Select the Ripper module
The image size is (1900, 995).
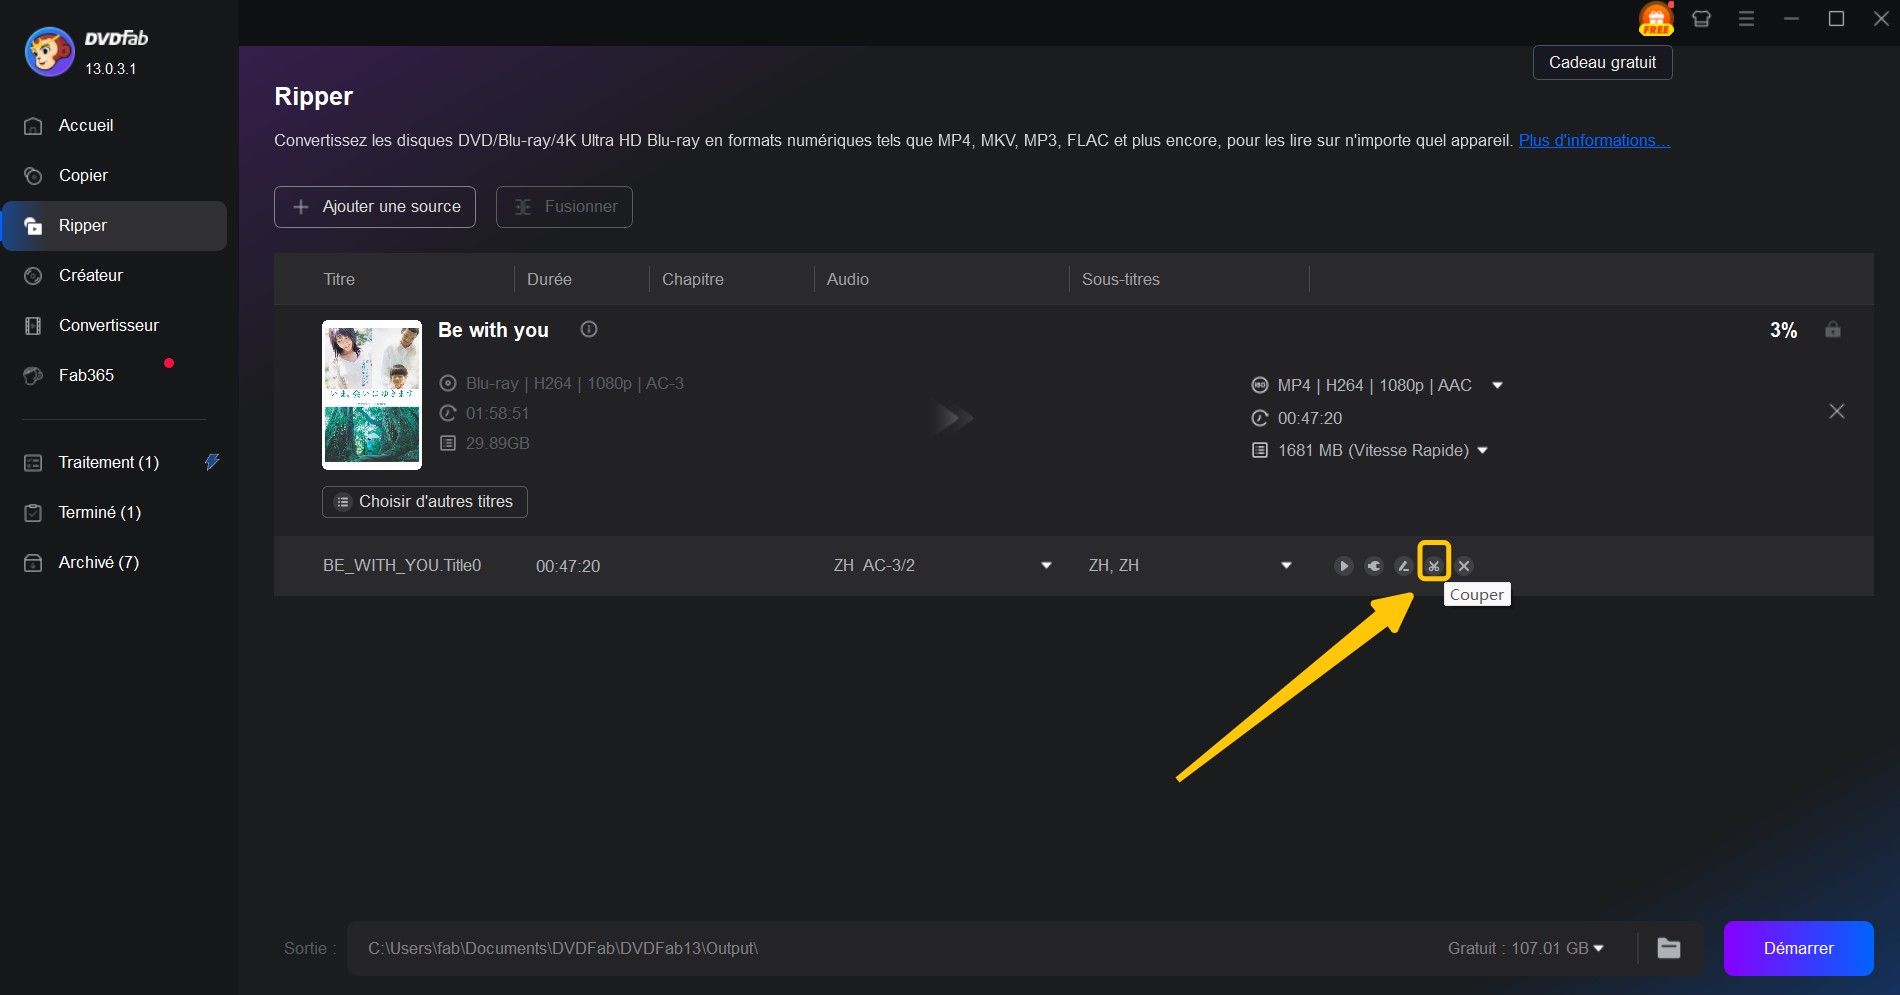tap(115, 226)
